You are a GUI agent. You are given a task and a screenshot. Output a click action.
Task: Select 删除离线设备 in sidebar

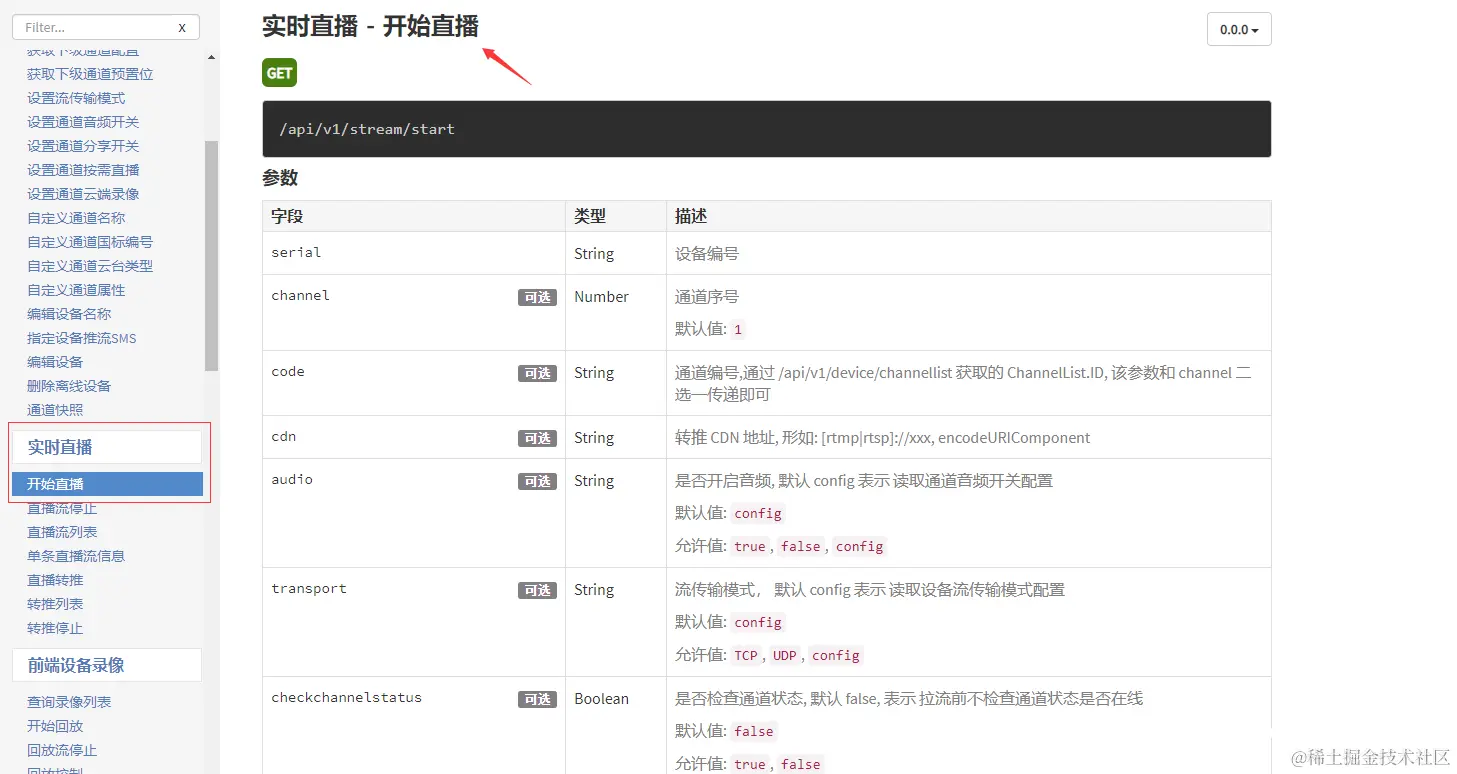click(69, 386)
